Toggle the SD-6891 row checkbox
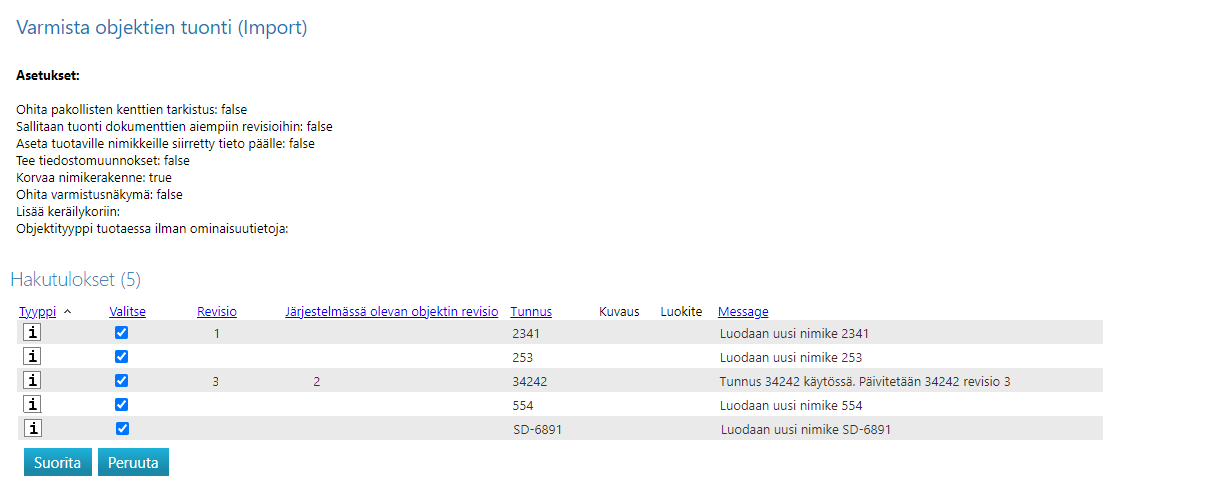The width and height of the screenshot is (1217, 488). click(122, 428)
